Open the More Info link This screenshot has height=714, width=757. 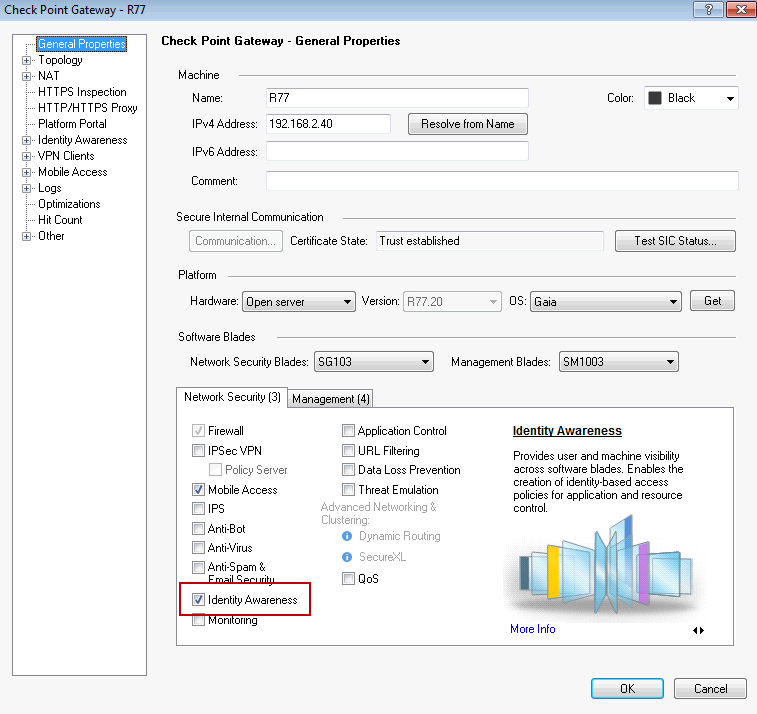[533, 629]
